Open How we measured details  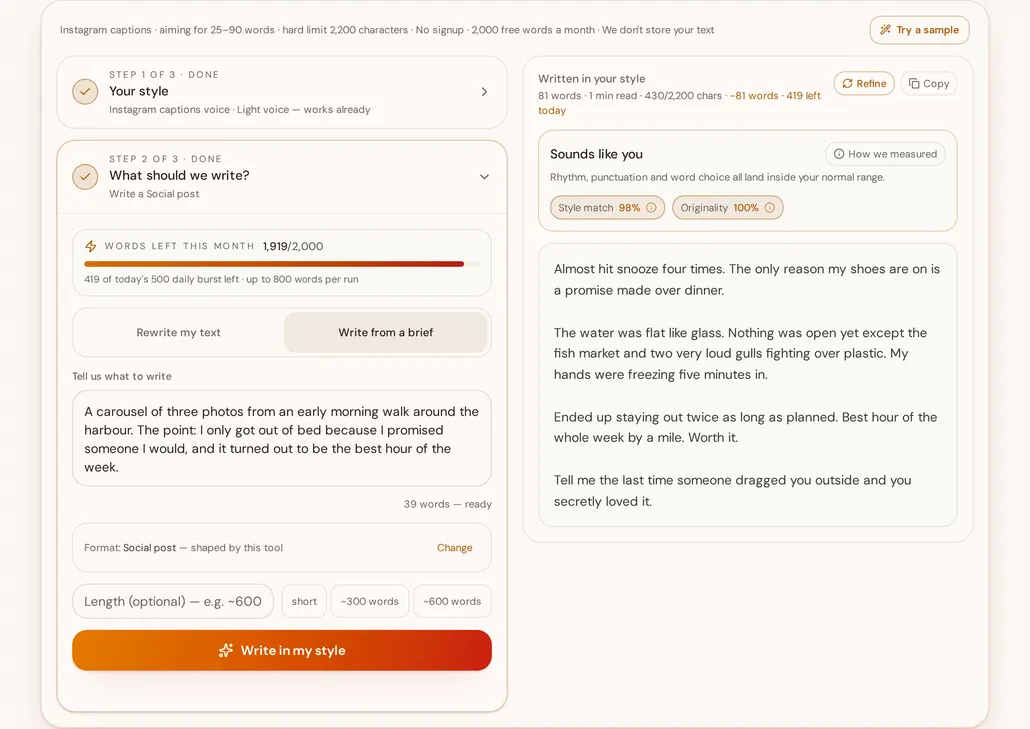click(x=885, y=154)
